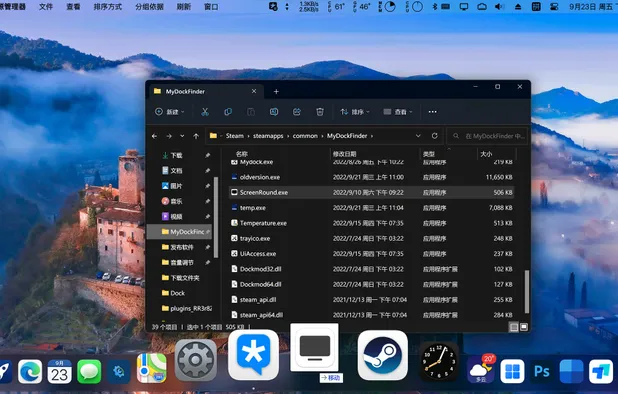Viewport: 618px width, 394px height.
Task: Open the 排序 (Sort) dropdown
Action: [355, 112]
